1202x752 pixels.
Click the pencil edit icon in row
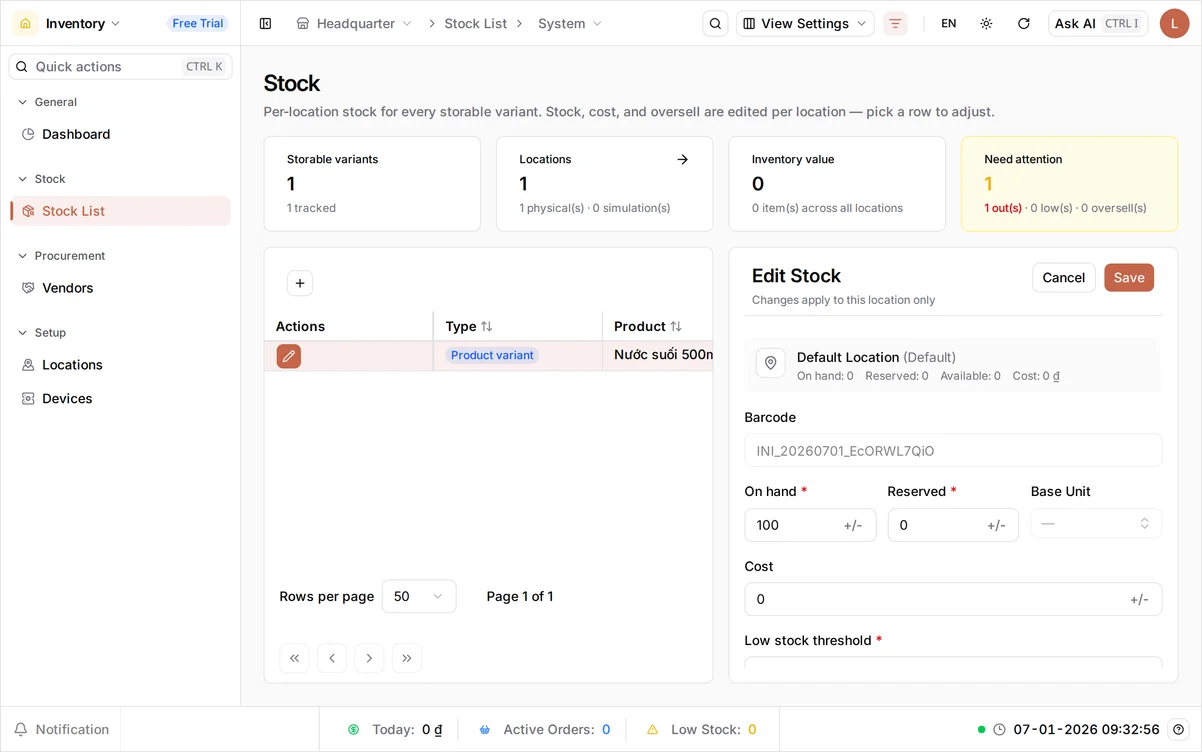tap(289, 356)
